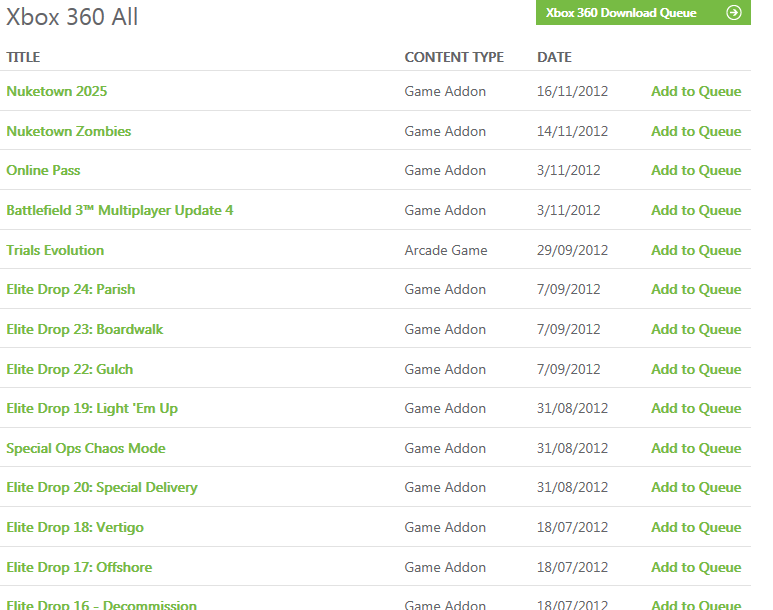The width and height of the screenshot is (773, 610).
Task: Open Elite Drop 22: Gulch link
Action: click(x=70, y=369)
